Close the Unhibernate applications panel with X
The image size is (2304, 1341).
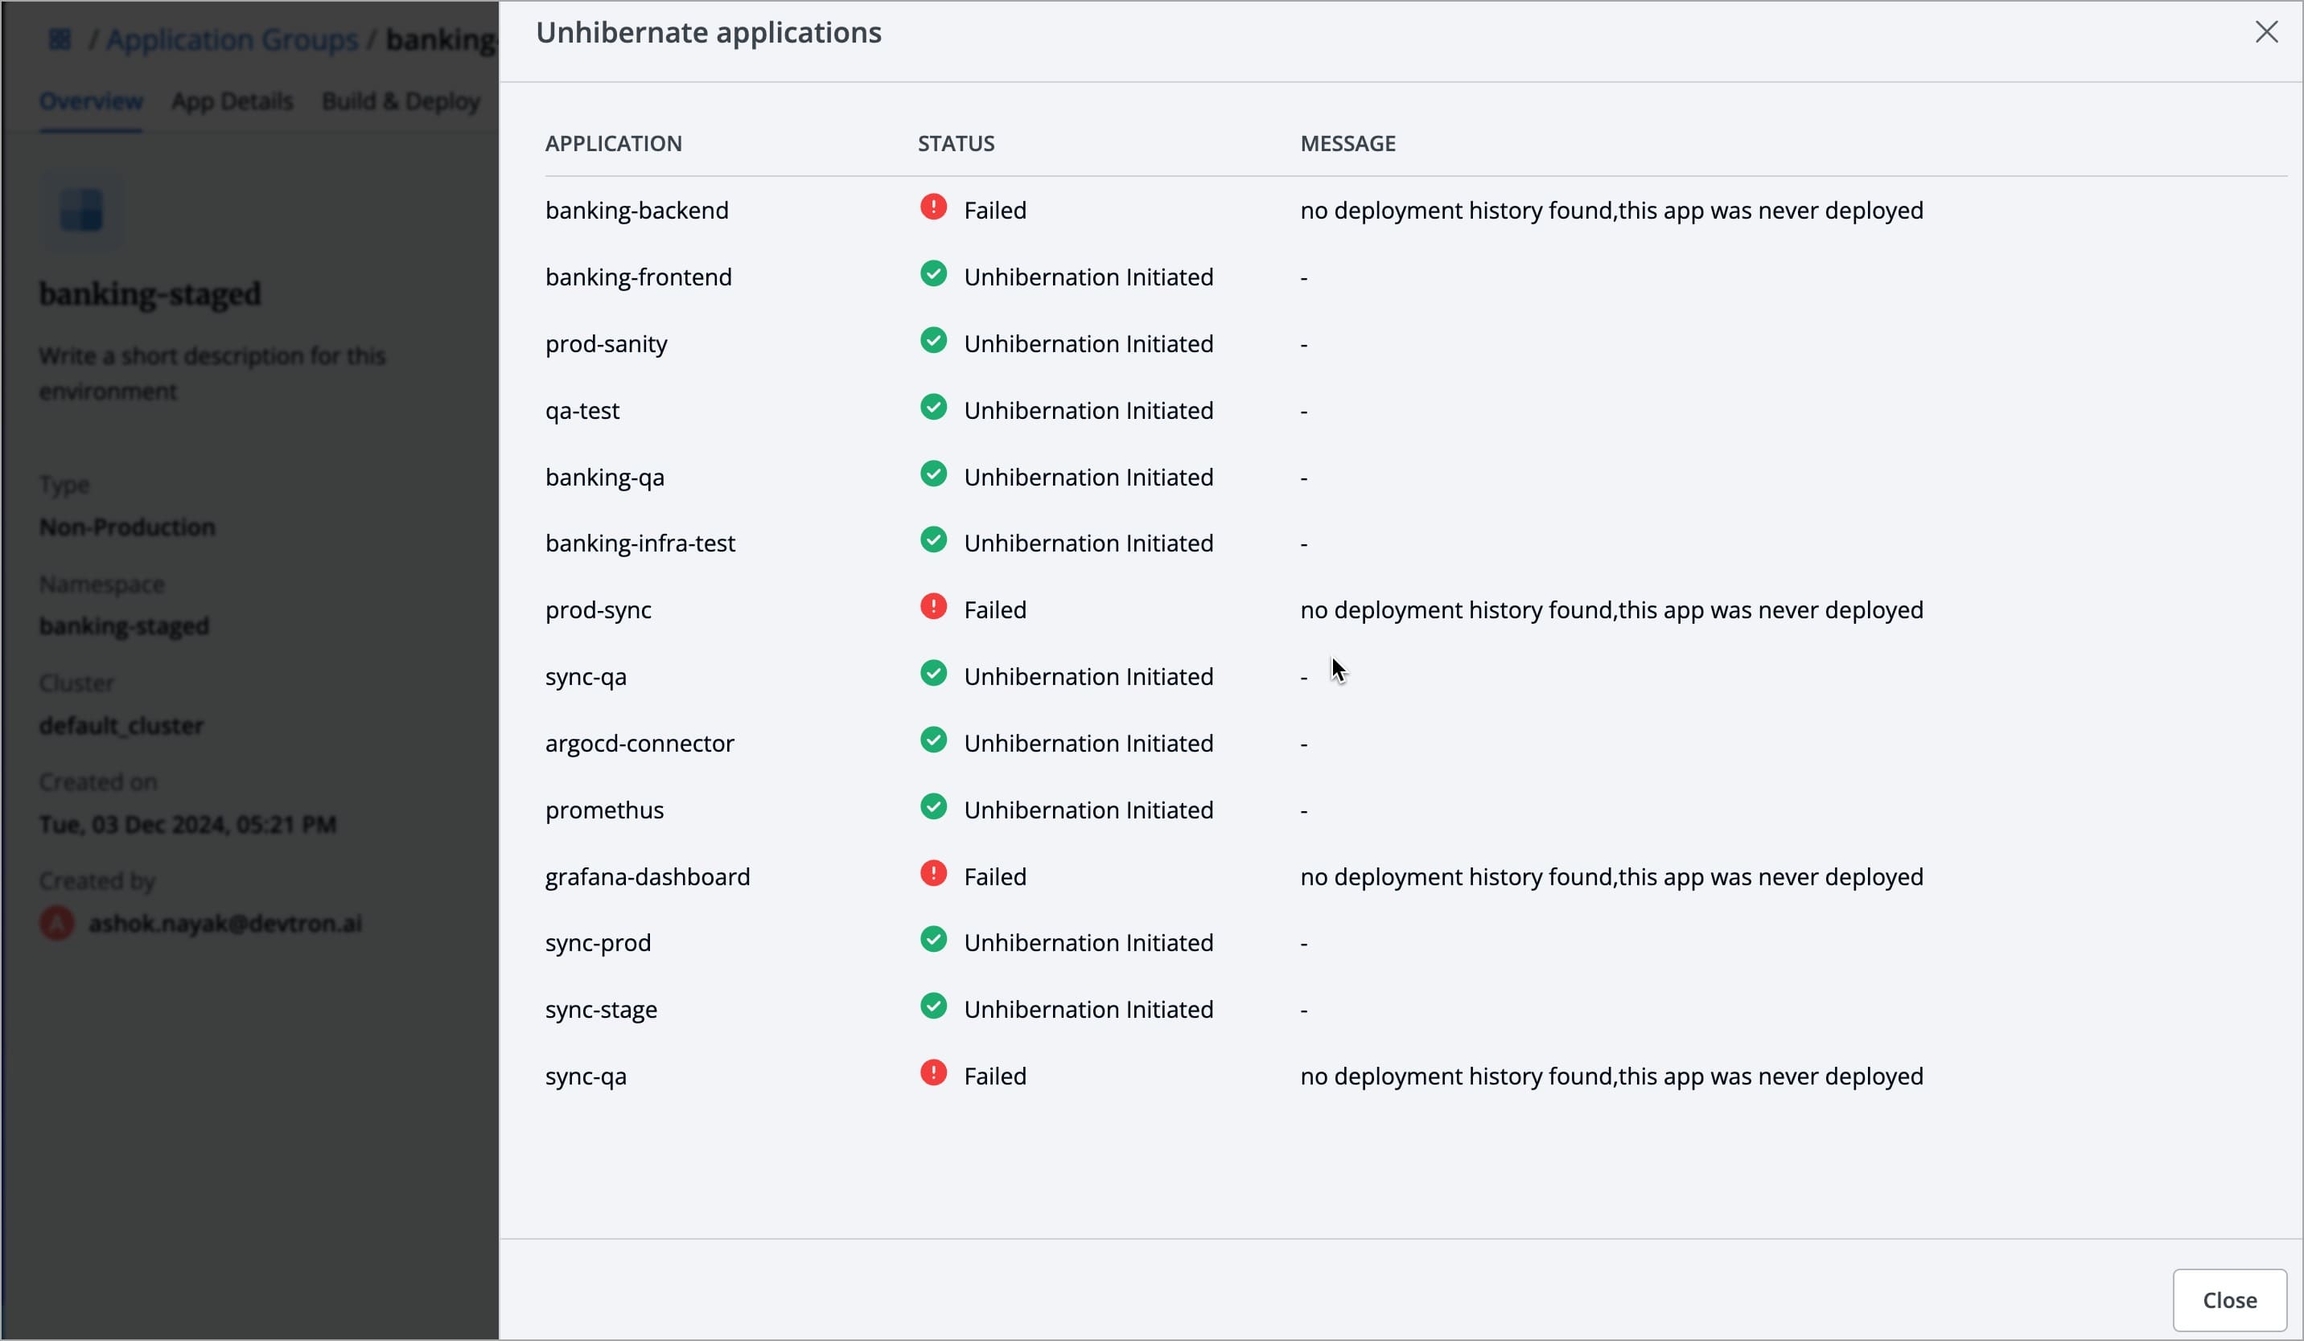(2266, 32)
